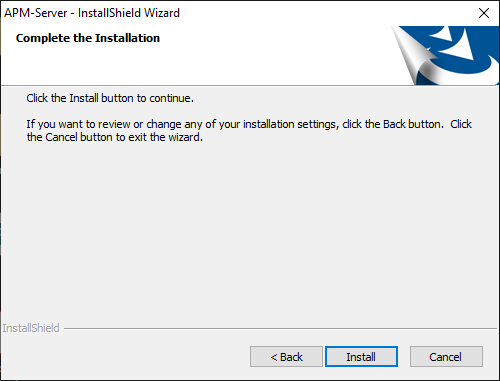This screenshot has height=381, width=500.
Task: Close the InstallShield Wizard window
Action: click(x=484, y=13)
